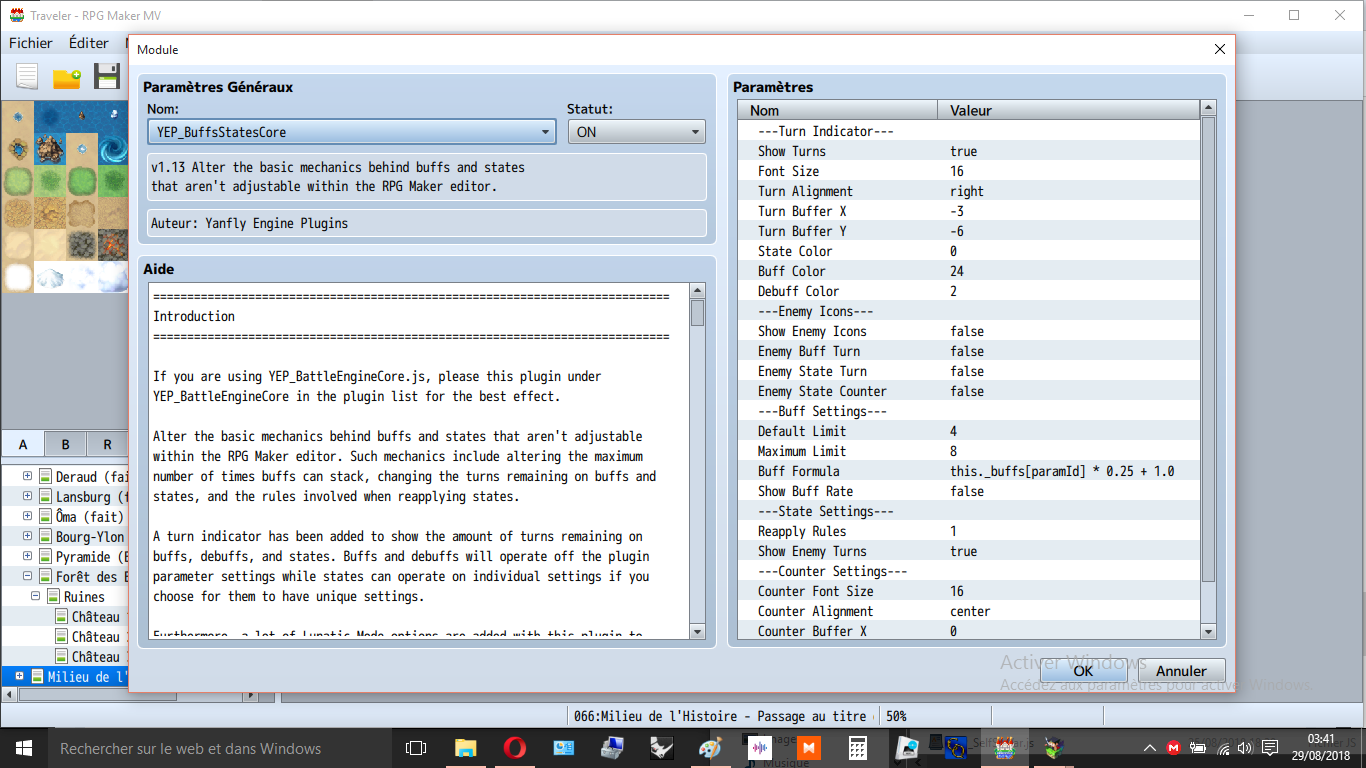Image resolution: width=1366 pixels, height=768 pixels.
Task: Open Opera browser from the taskbar
Action: [515, 747]
